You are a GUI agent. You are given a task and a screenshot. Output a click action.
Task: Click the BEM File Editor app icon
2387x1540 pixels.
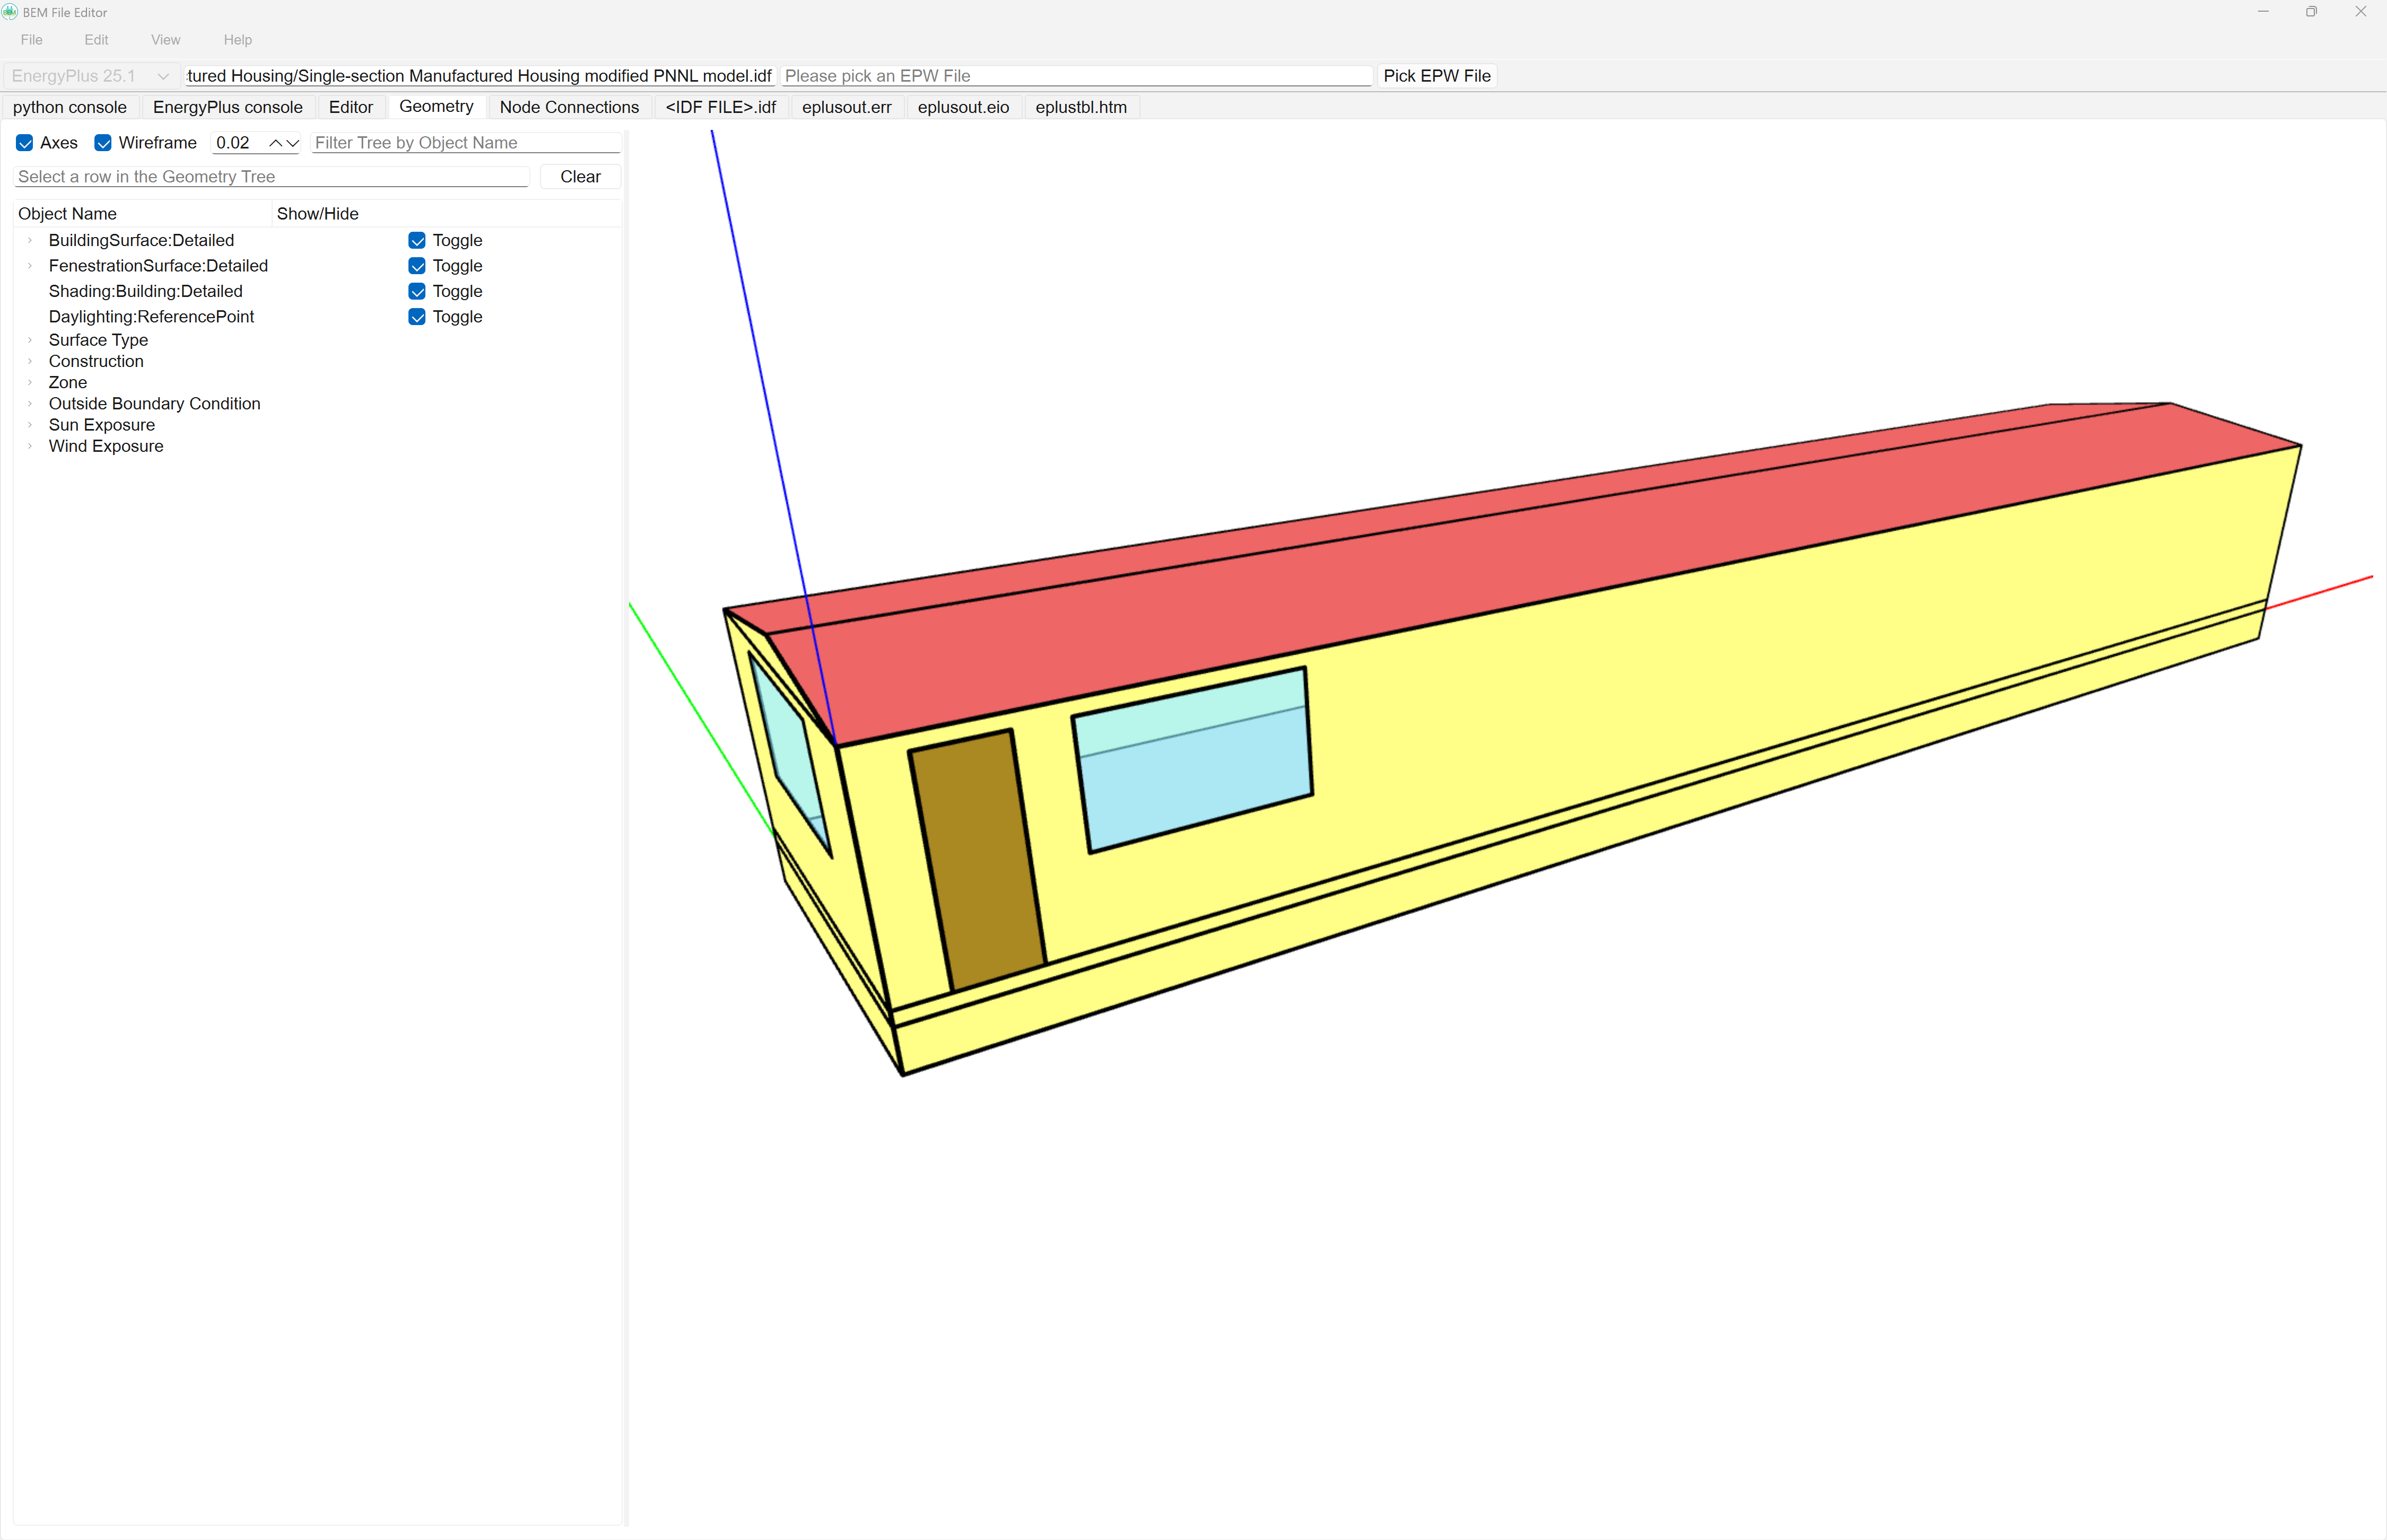click(10, 12)
